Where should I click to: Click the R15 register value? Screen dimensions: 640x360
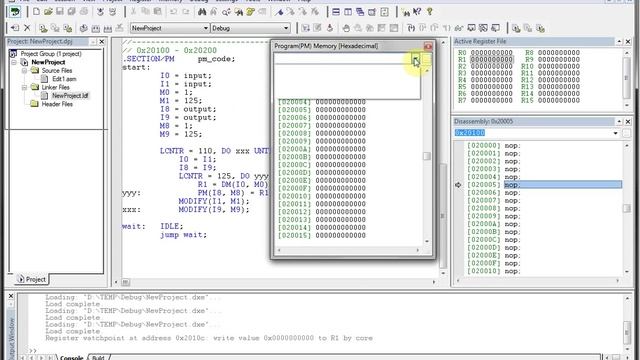(x=559, y=100)
